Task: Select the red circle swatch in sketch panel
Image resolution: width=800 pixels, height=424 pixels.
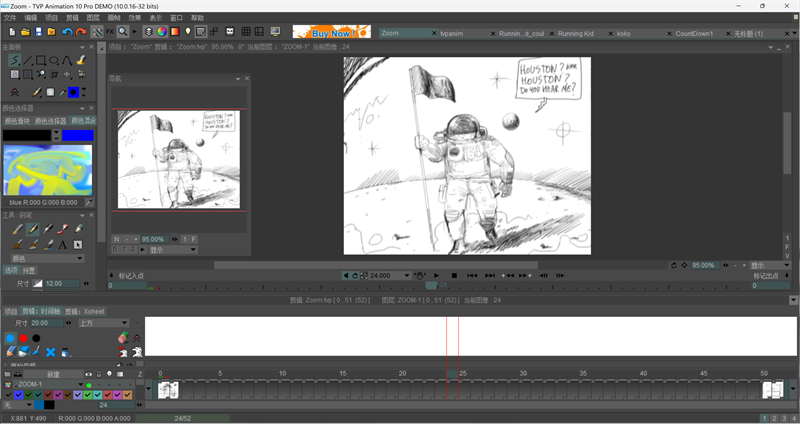Action: [23, 338]
